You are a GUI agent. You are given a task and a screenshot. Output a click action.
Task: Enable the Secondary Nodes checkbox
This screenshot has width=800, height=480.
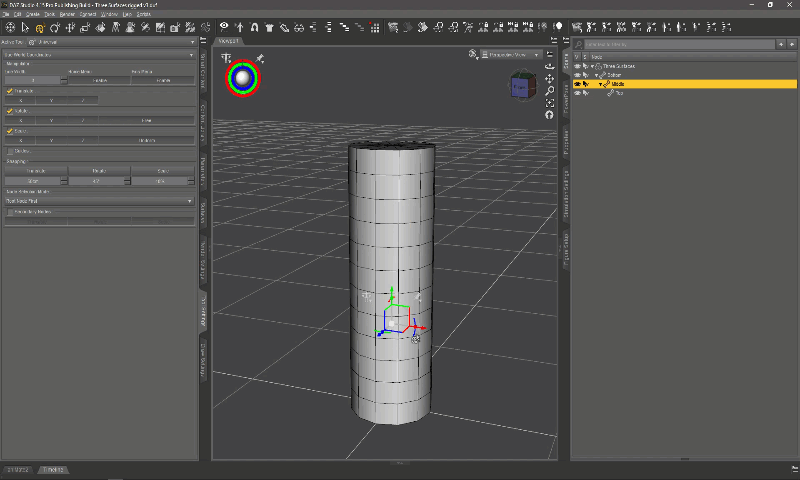10,212
